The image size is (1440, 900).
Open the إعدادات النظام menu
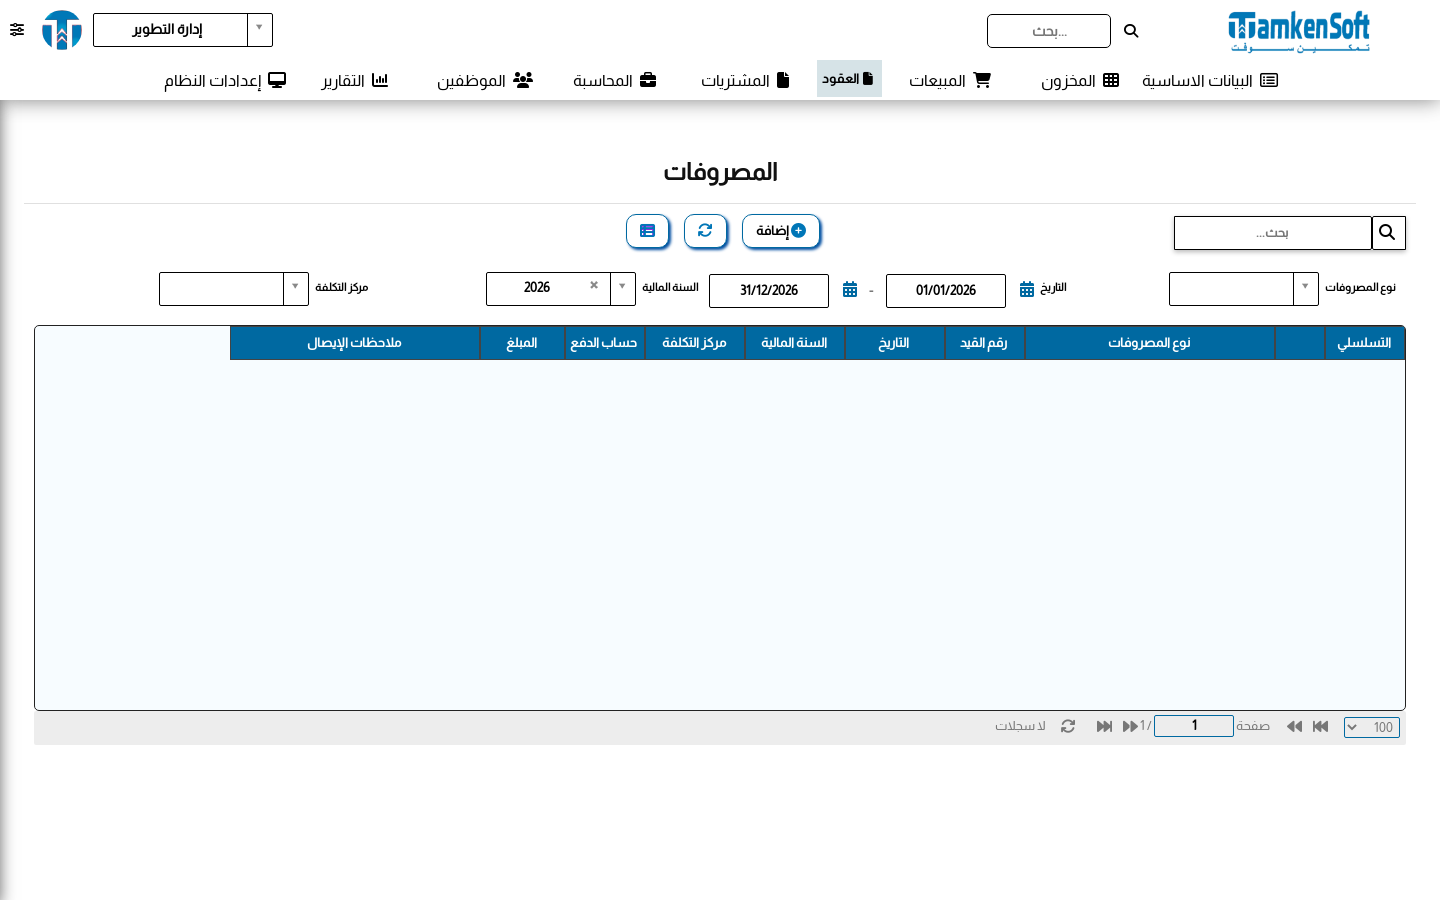(x=225, y=80)
